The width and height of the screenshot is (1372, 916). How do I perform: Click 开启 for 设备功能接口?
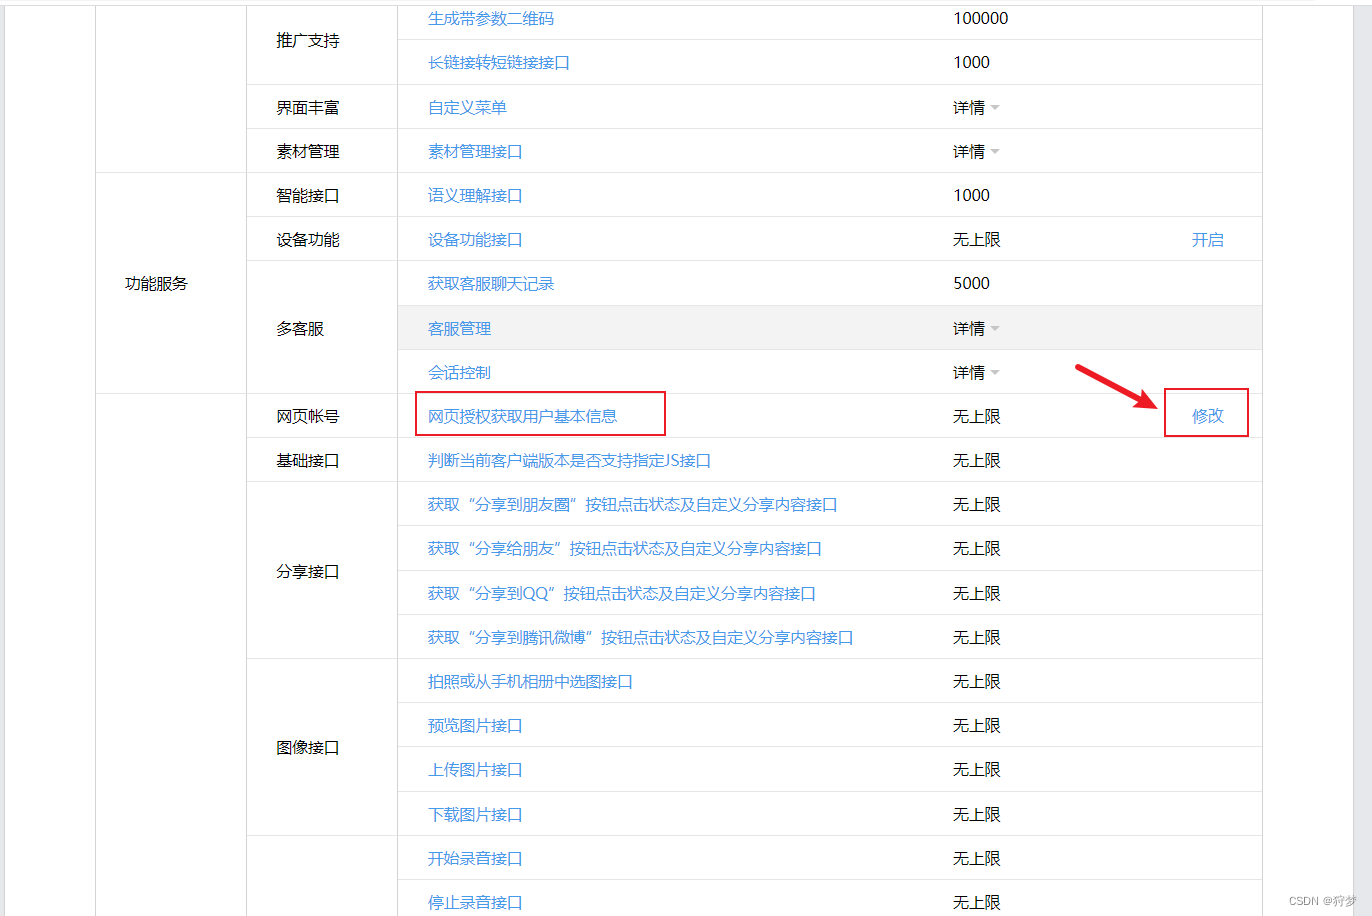click(1208, 240)
